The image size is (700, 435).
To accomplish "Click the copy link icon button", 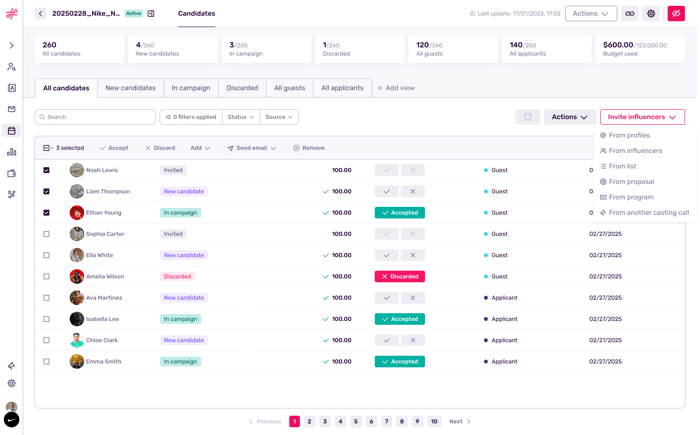I will tap(630, 14).
